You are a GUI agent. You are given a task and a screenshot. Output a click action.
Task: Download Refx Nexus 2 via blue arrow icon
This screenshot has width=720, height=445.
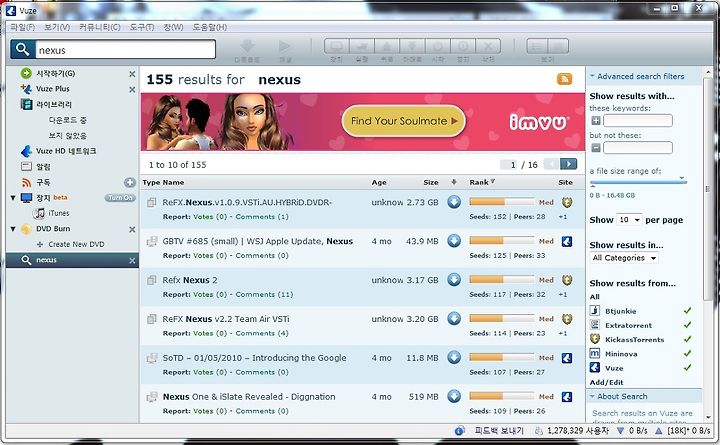[x=454, y=280]
